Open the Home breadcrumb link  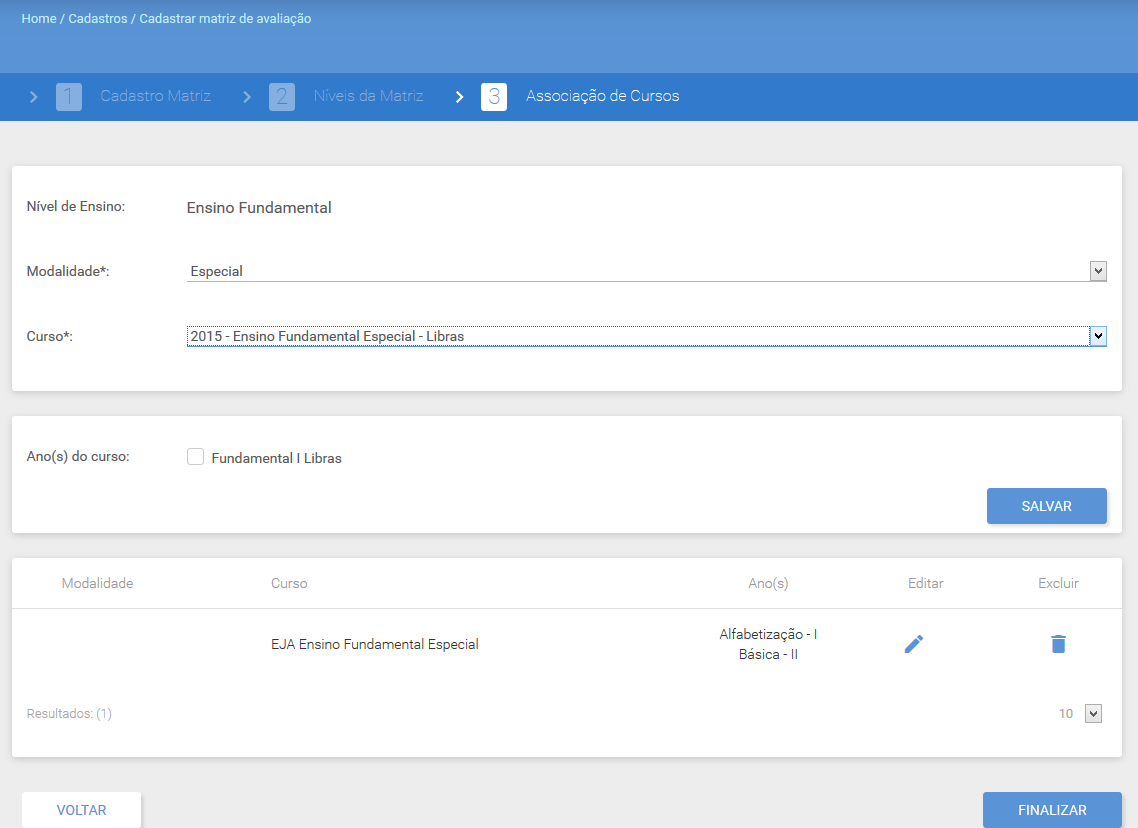point(38,19)
